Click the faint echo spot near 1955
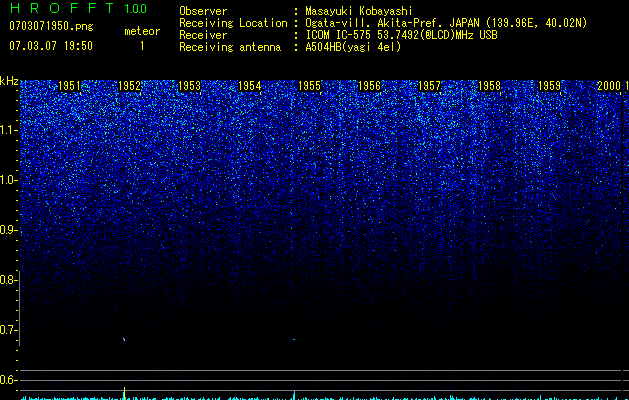This screenshot has height=400, width=629. (x=294, y=339)
